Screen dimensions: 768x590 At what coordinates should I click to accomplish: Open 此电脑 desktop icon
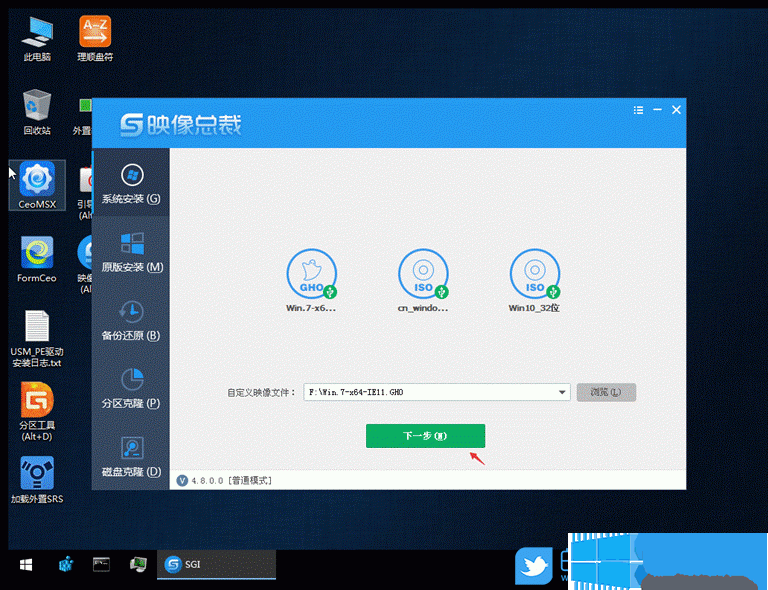38,36
